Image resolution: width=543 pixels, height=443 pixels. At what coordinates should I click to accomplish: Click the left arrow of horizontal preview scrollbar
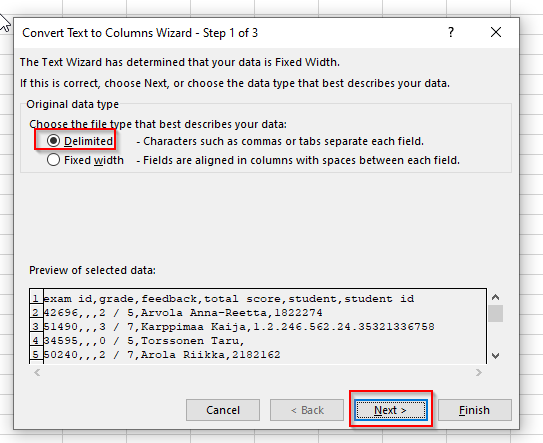pyautogui.click(x=37, y=373)
